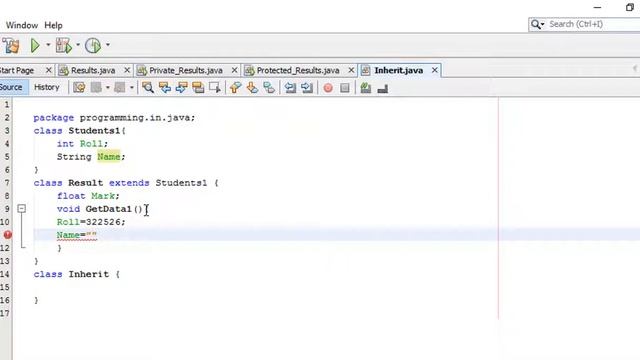640x360 pixels.
Task: Close the Results.java tab
Action: [127, 70]
